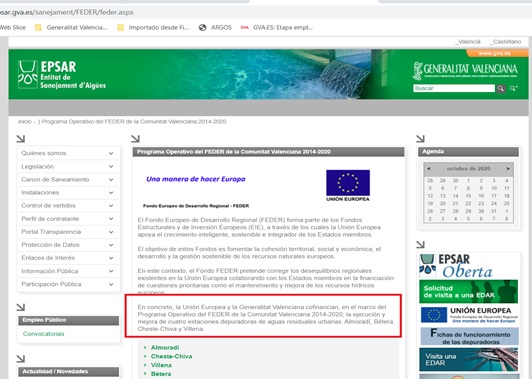The image size is (532, 379).
Task: Open the Generalitat Valencia bookmark folder icon
Action: (x=38, y=27)
